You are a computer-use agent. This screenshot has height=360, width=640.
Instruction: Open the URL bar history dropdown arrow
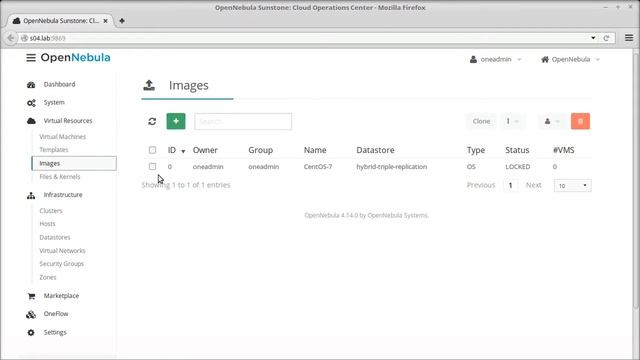click(593, 38)
